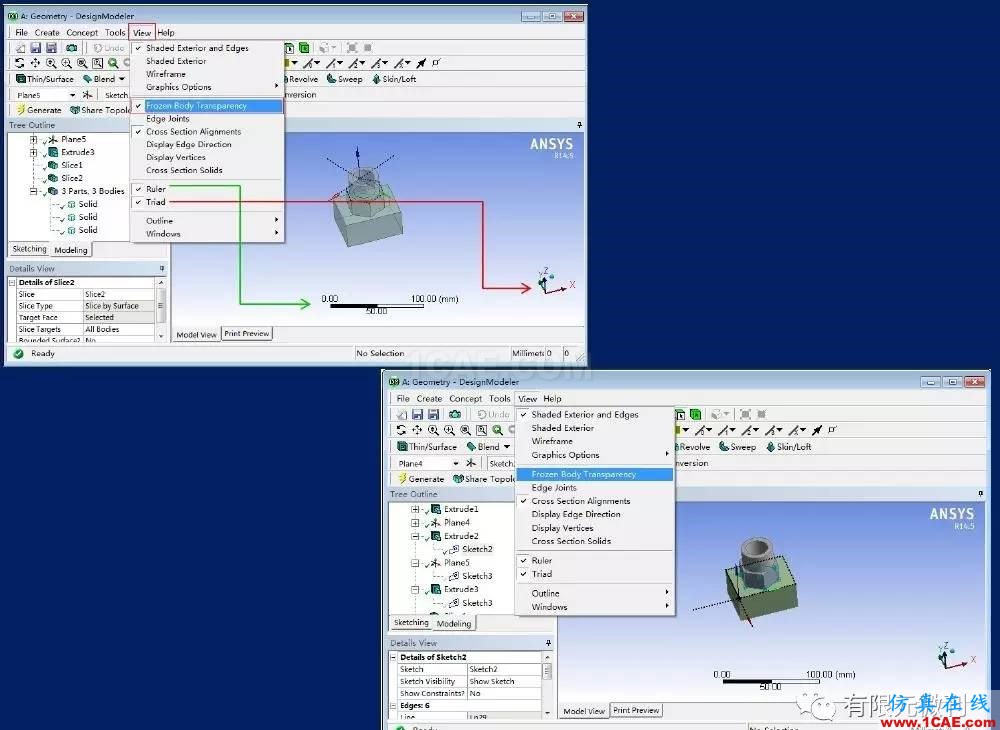
Task: Toggle Frozen Body Transparency in upper window menu
Action: (207, 106)
